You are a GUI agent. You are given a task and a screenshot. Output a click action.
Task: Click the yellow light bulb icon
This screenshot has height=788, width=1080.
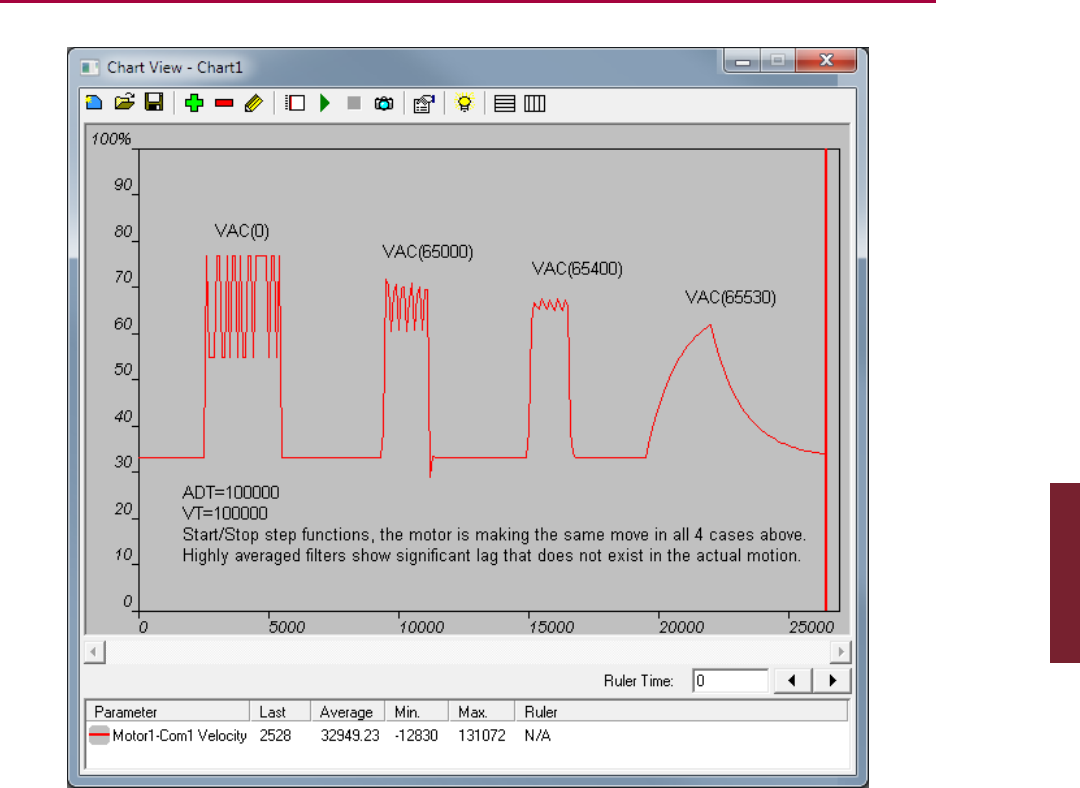coord(465,103)
